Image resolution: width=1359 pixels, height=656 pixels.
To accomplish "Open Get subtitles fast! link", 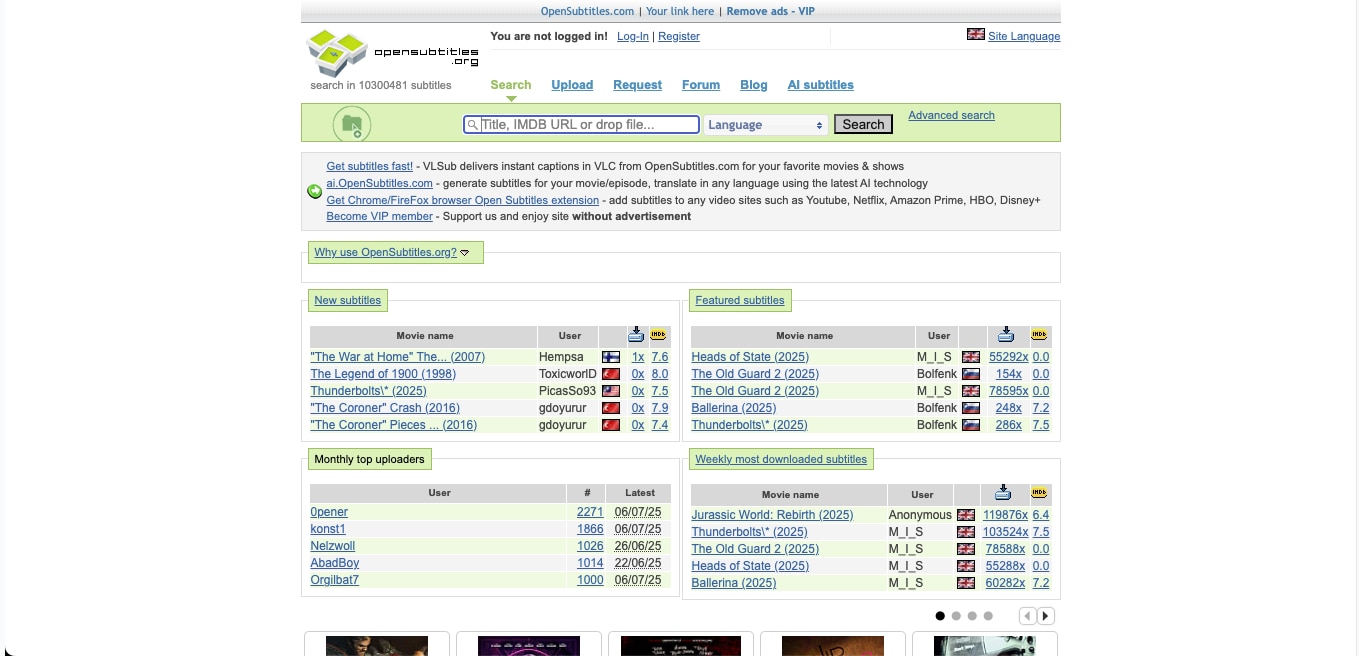I will (370, 166).
